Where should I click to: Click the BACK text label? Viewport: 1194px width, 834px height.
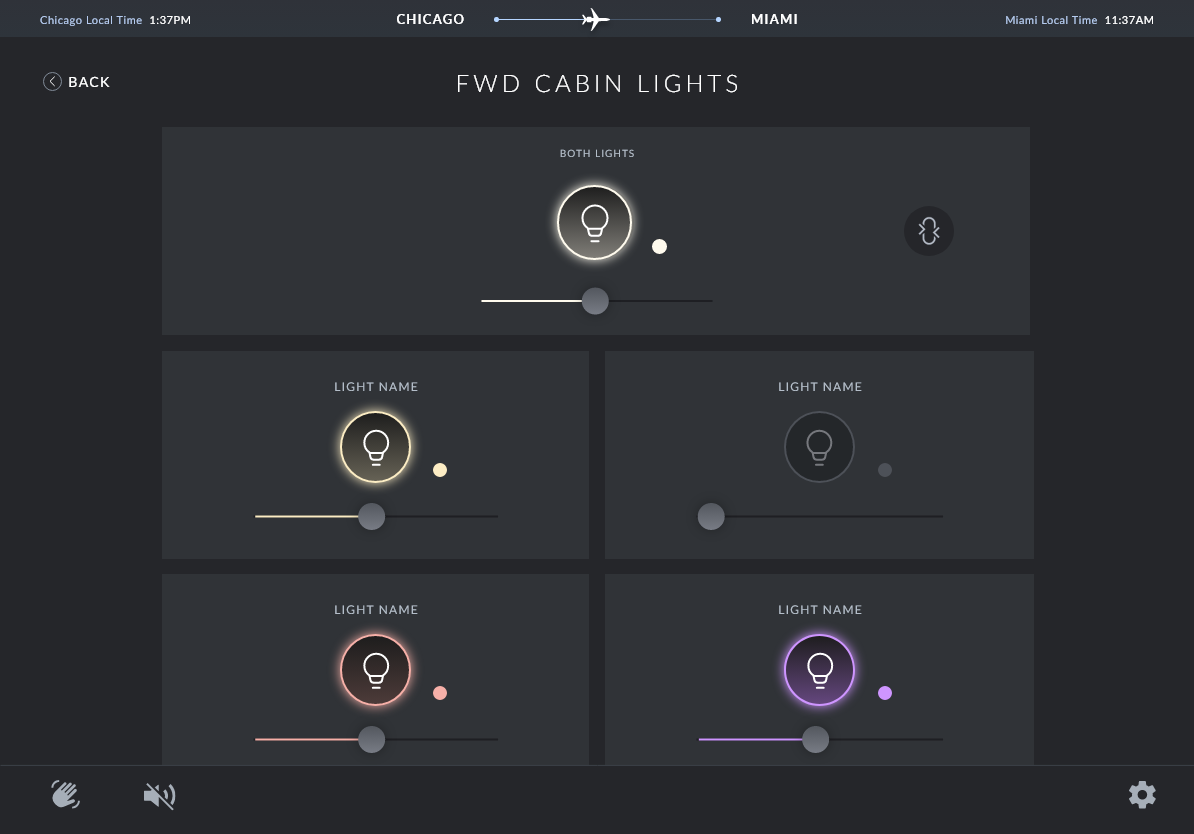click(89, 82)
